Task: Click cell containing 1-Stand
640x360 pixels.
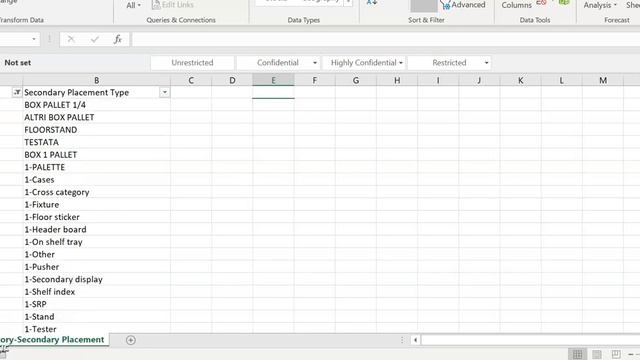Action: pyautogui.click(x=96, y=317)
